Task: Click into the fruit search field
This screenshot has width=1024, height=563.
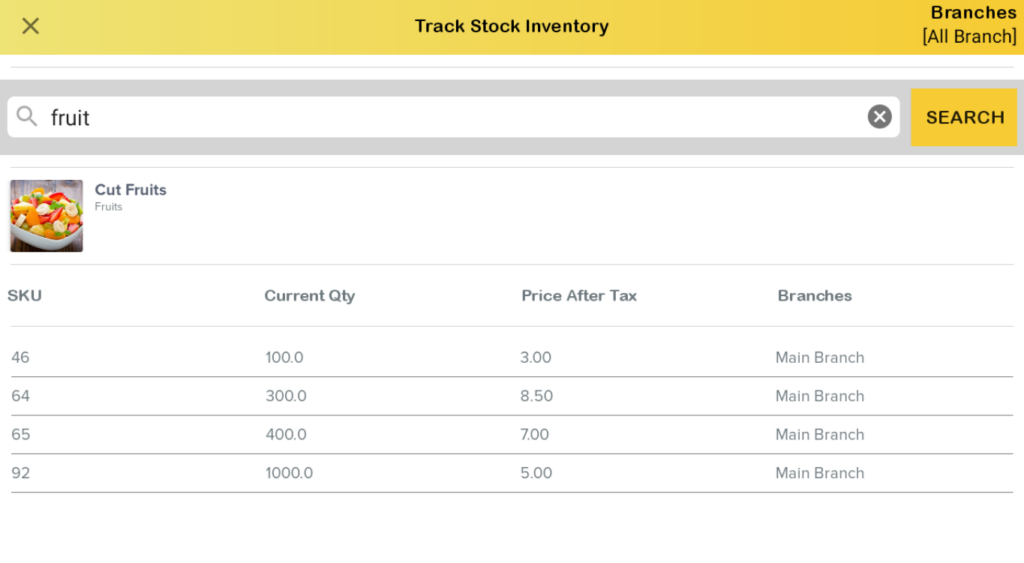Action: pyautogui.click(x=450, y=117)
